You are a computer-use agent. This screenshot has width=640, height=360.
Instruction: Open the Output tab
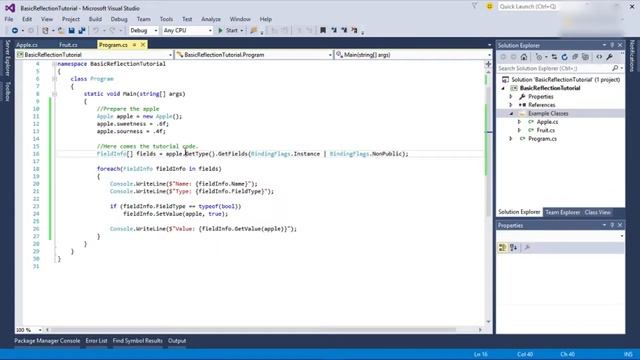point(177,341)
